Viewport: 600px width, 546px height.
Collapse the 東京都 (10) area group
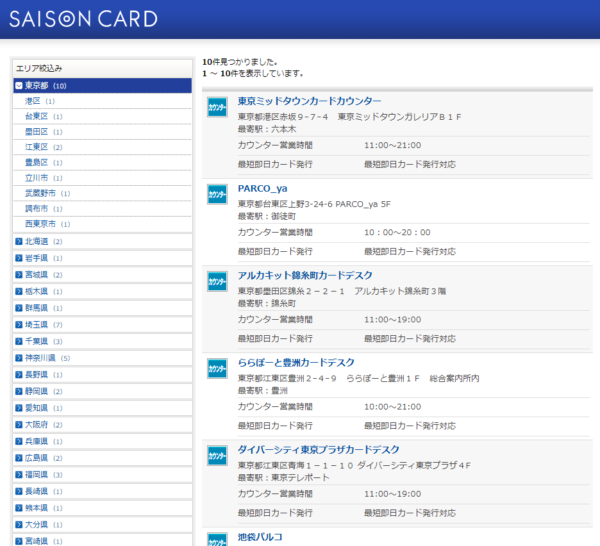click(x=103, y=86)
